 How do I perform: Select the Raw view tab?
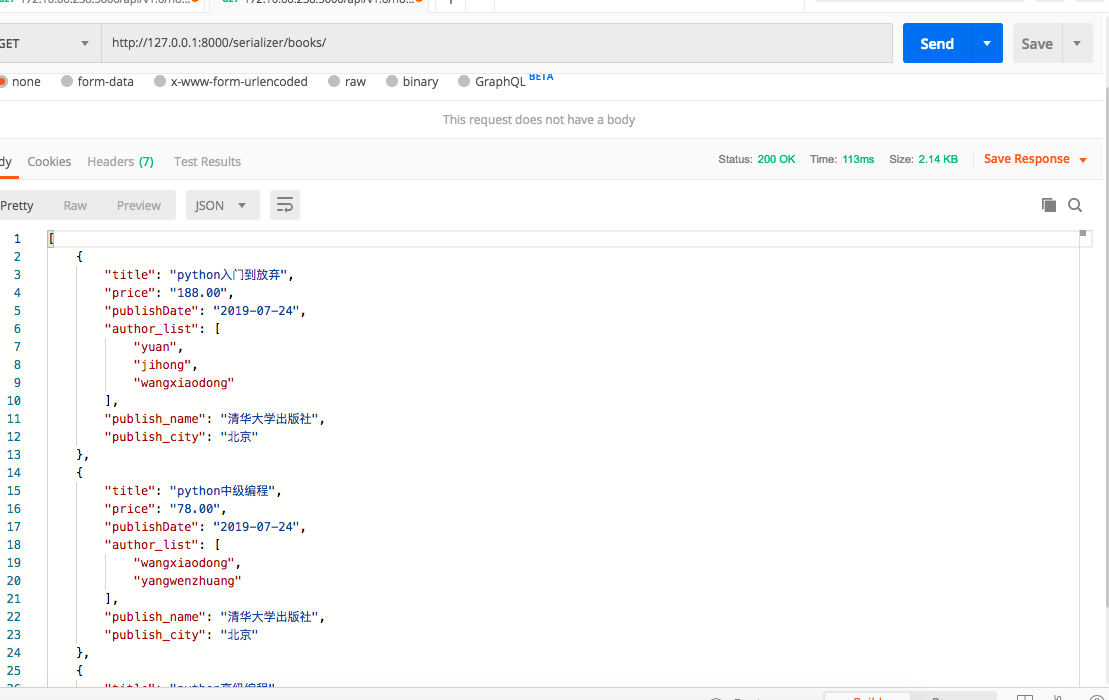coord(75,206)
